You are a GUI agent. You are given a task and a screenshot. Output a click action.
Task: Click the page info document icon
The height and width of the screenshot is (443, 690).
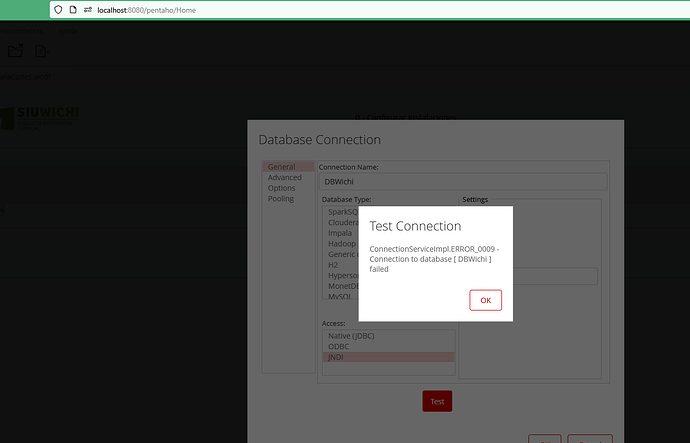tap(73, 10)
